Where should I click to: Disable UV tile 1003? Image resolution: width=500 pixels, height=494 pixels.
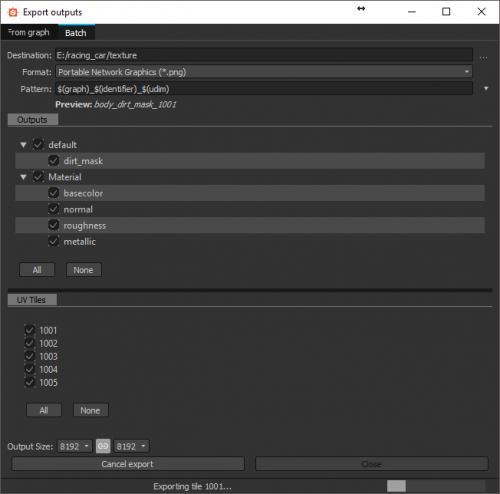pyautogui.click(x=30, y=356)
